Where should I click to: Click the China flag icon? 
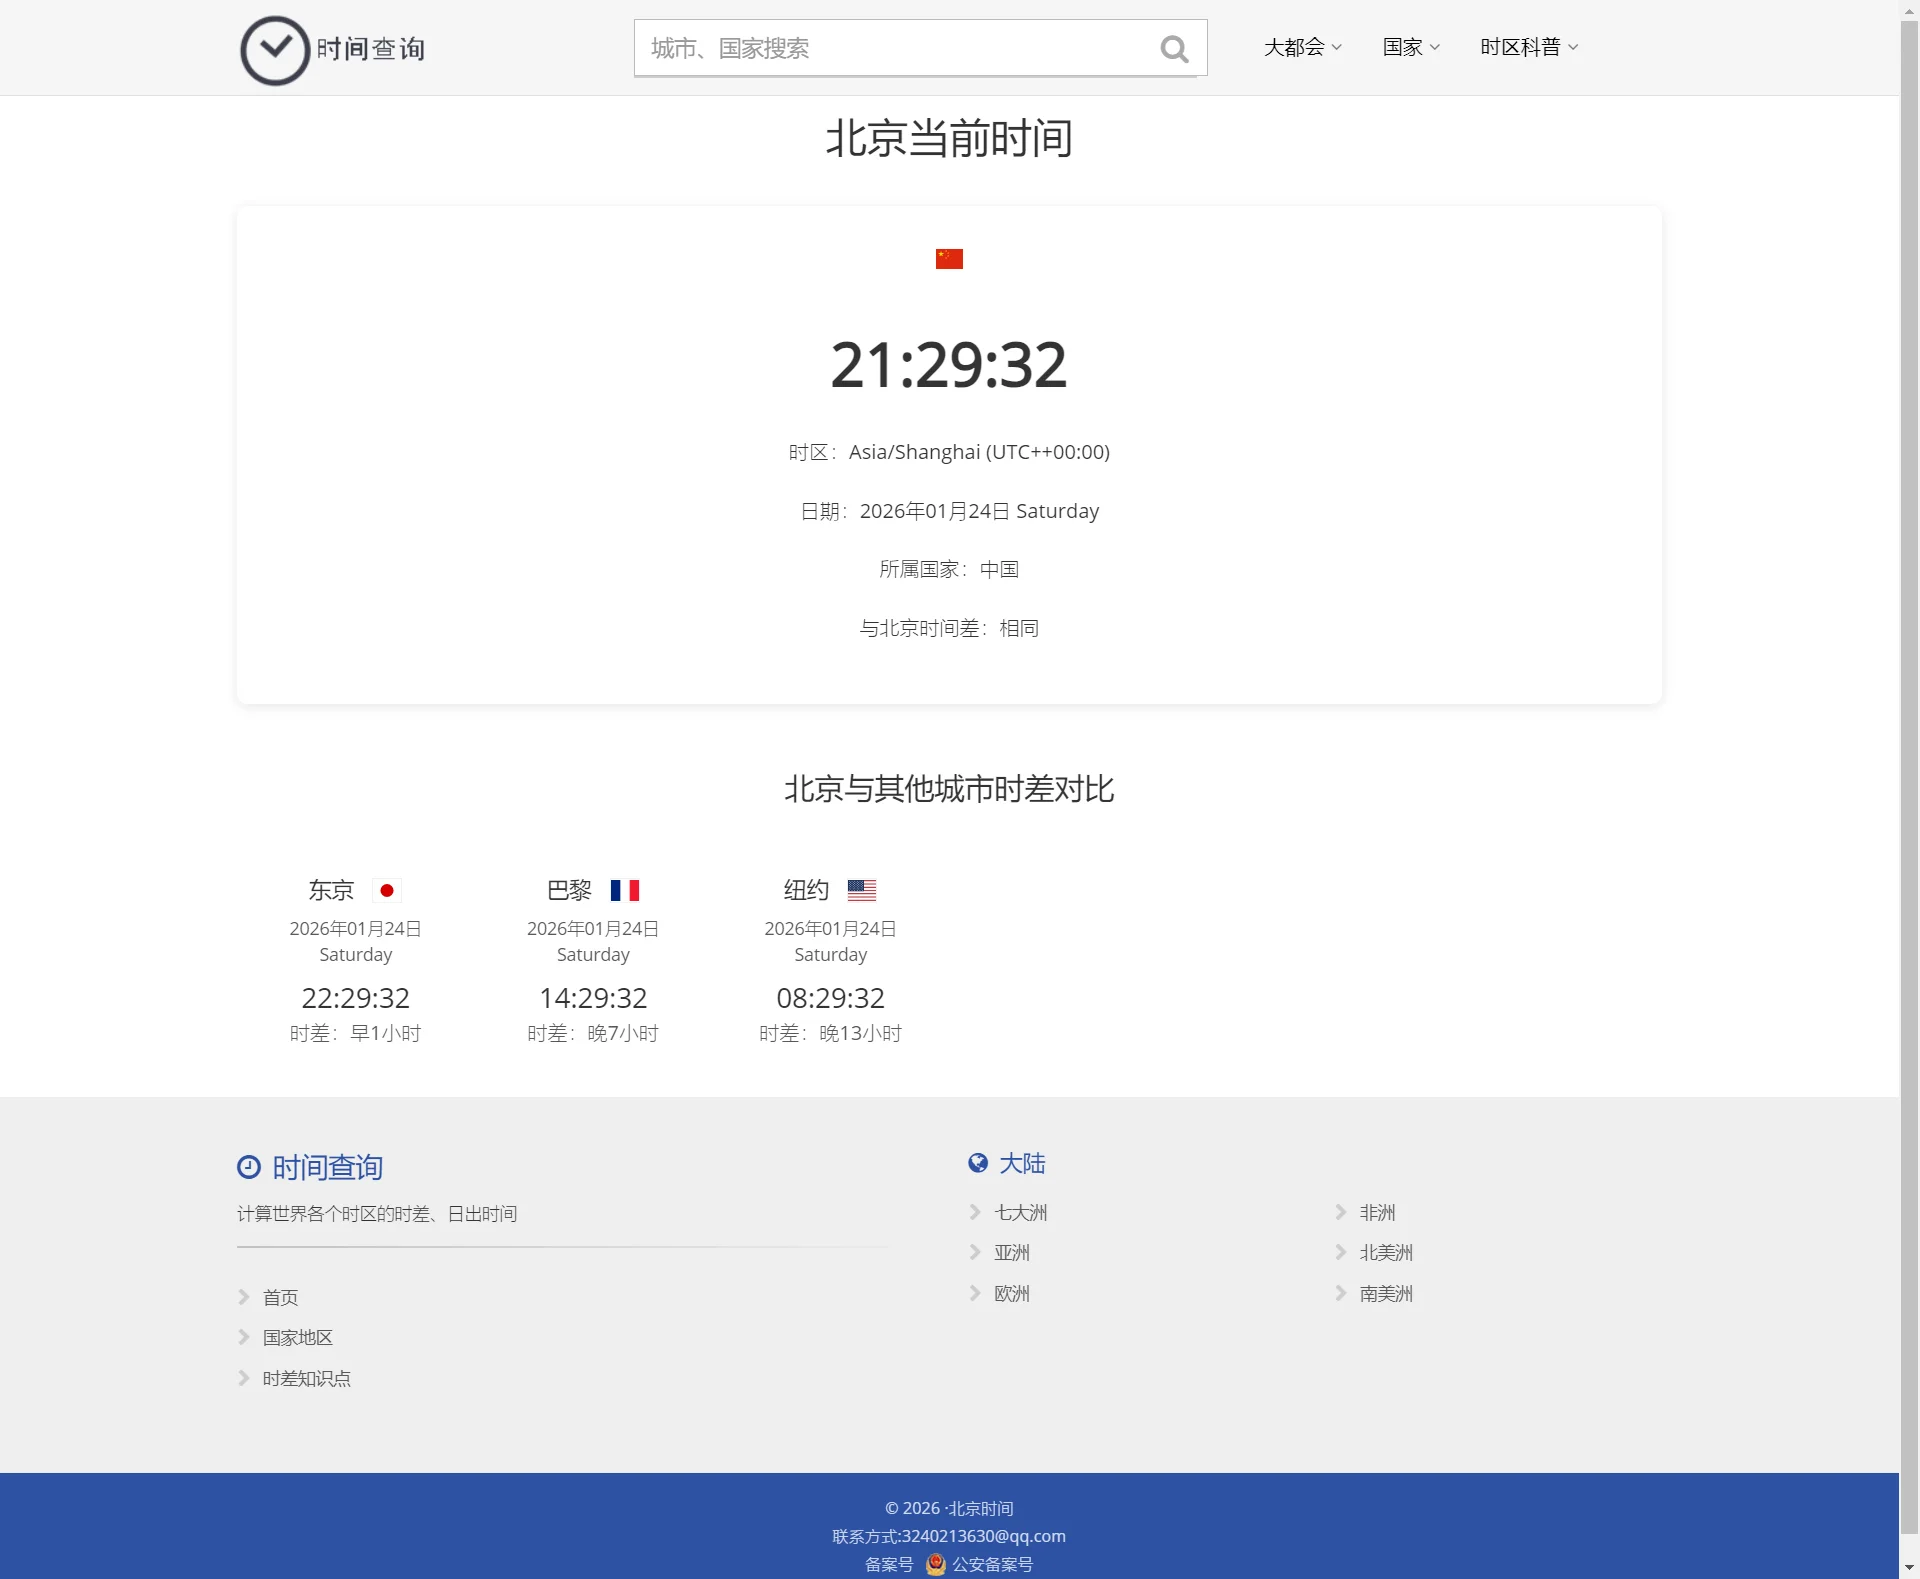click(x=949, y=259)
